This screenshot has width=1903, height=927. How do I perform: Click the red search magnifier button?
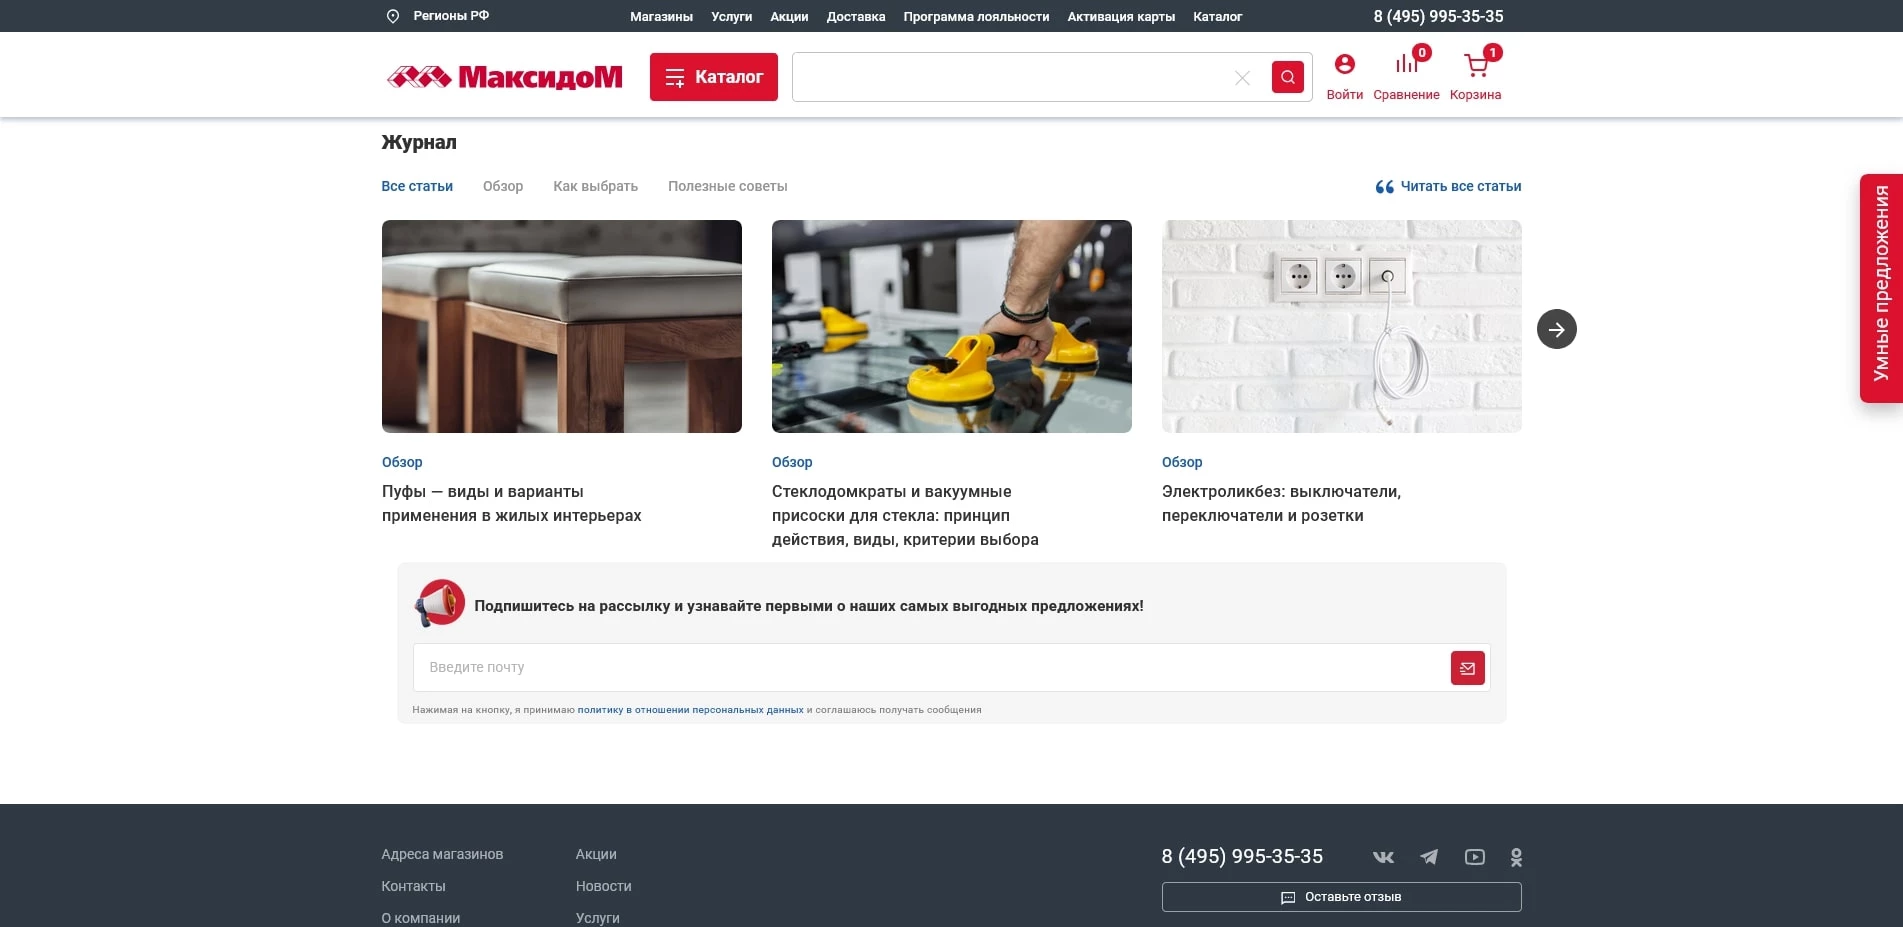pyautogui.click(x=1287, y=77)
